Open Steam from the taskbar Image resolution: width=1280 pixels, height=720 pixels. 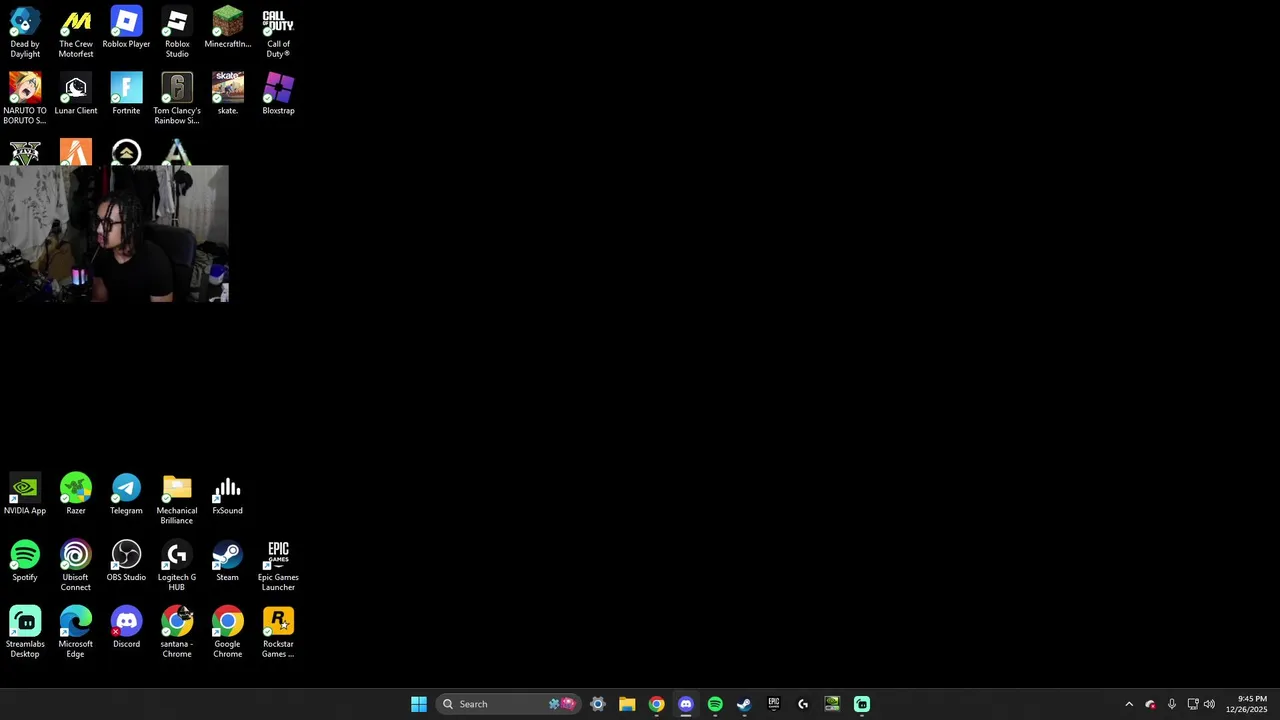(x=744, y=704)
